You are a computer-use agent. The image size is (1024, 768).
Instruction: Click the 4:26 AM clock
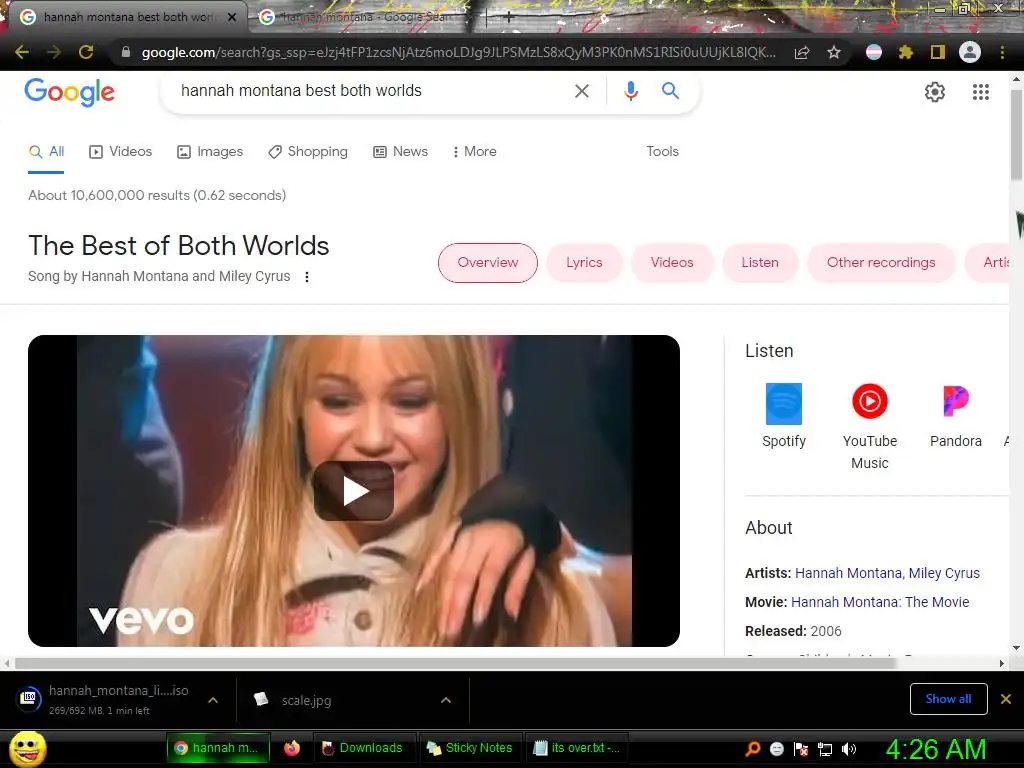[935, 749]
